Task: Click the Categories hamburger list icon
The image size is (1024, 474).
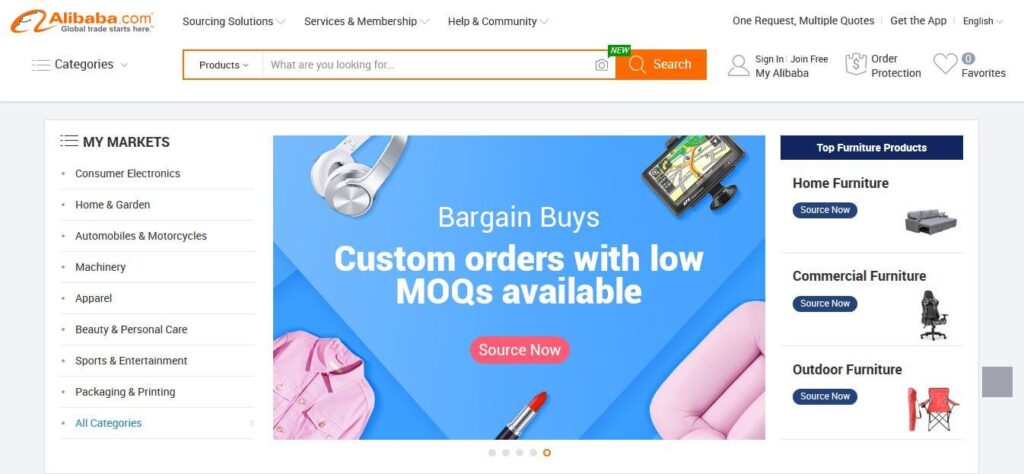Action: (x=40, y=65)
